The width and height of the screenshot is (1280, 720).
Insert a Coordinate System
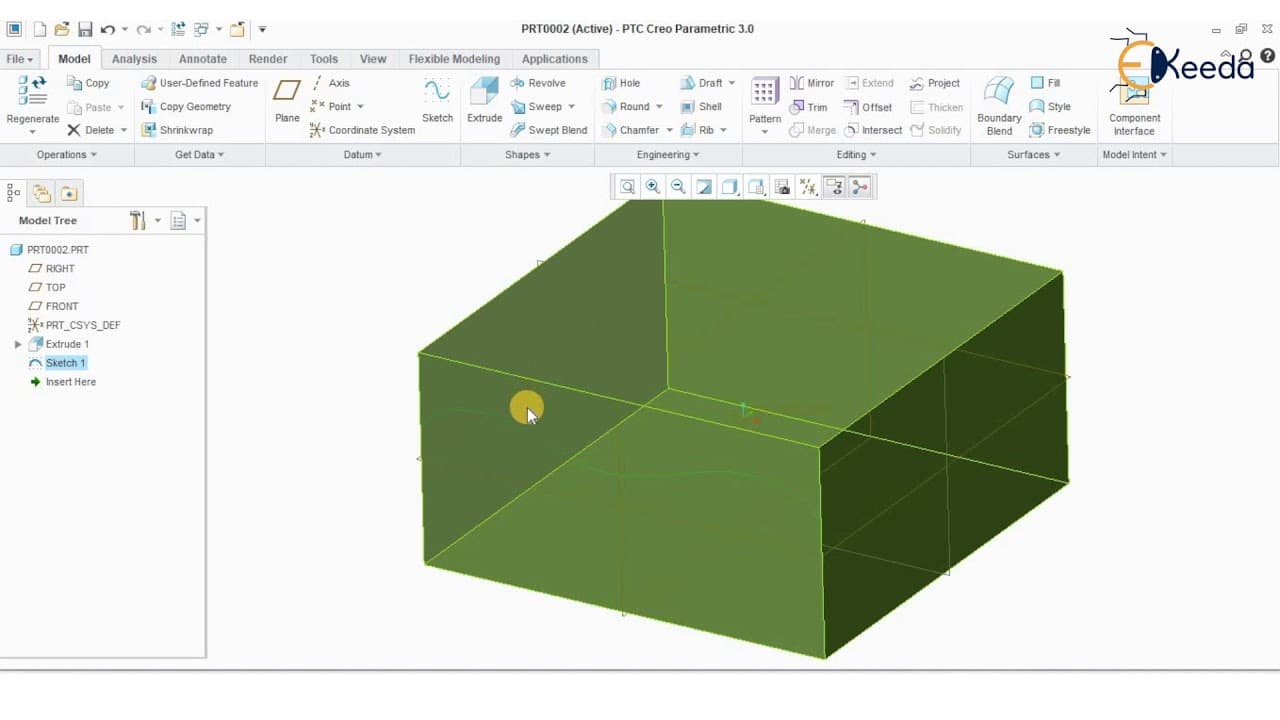tap(362, 130)
